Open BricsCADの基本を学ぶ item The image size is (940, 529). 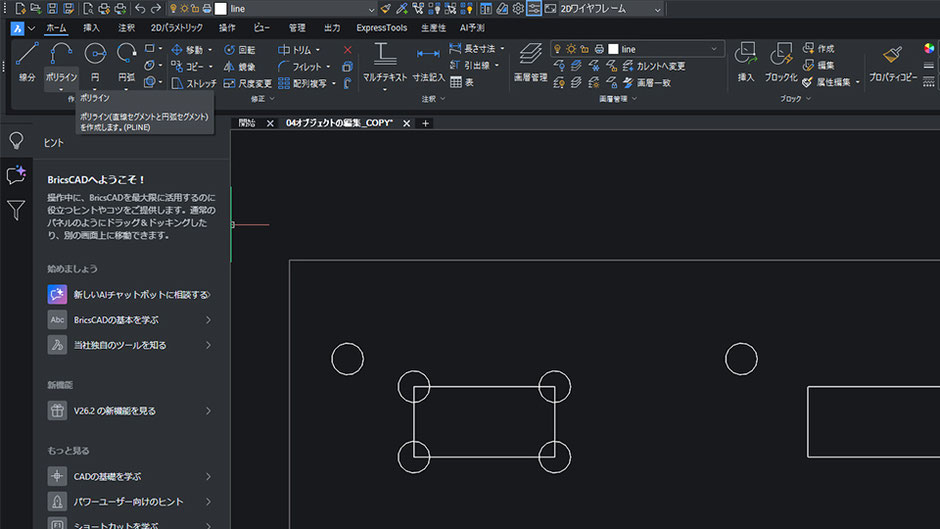[x=129, y=320]
